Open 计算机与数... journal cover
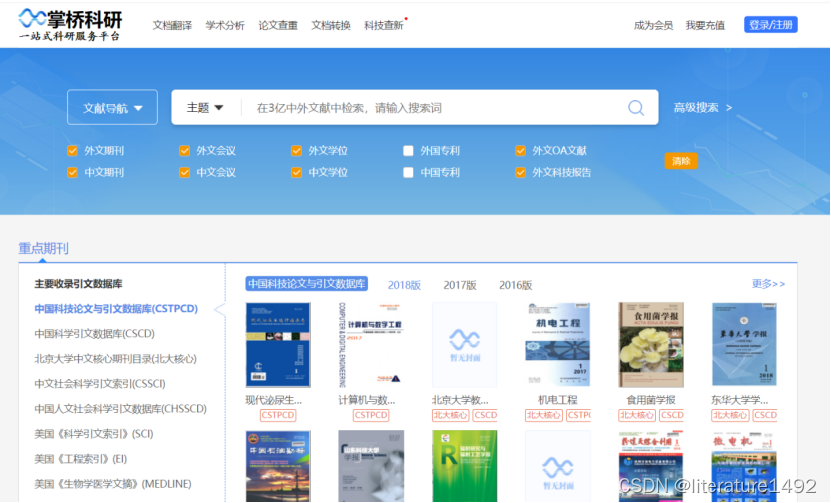The width and height of the screenshot is (831, 503). [371, 345]
